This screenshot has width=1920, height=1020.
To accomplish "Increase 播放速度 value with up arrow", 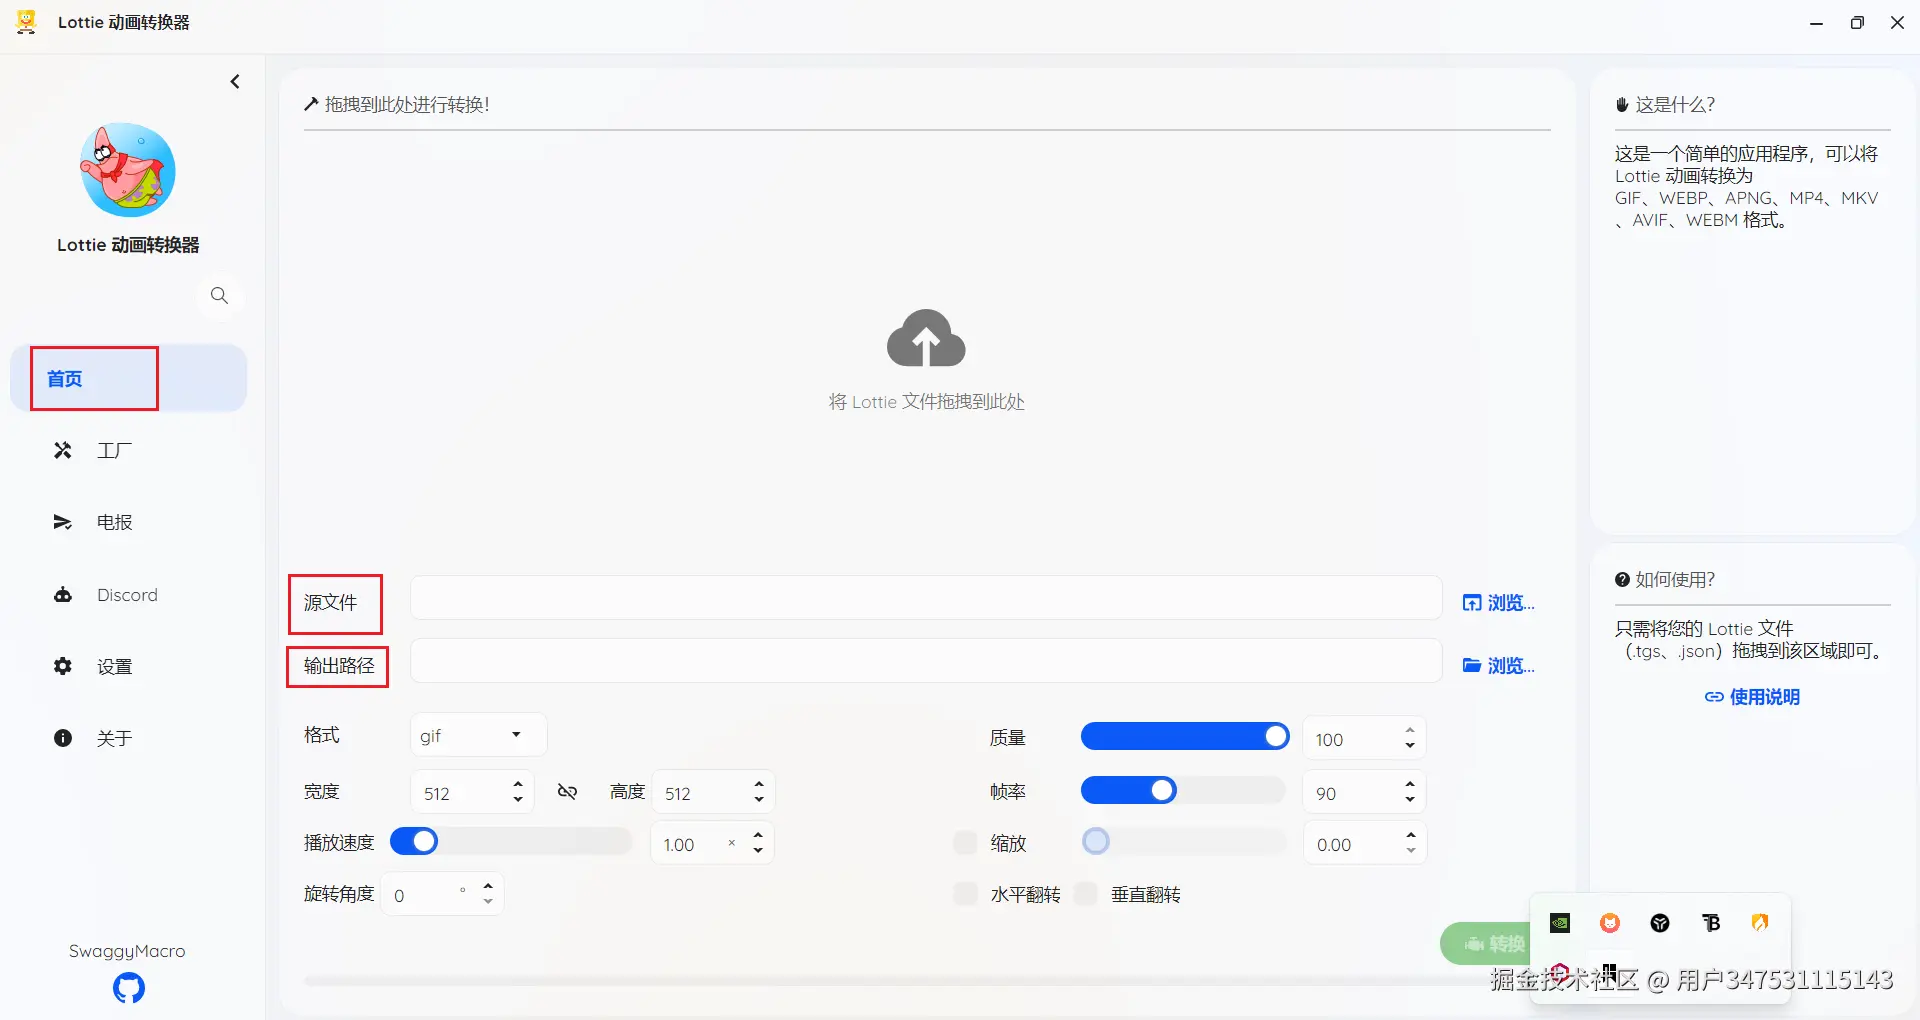I will [x=758, y=835].
